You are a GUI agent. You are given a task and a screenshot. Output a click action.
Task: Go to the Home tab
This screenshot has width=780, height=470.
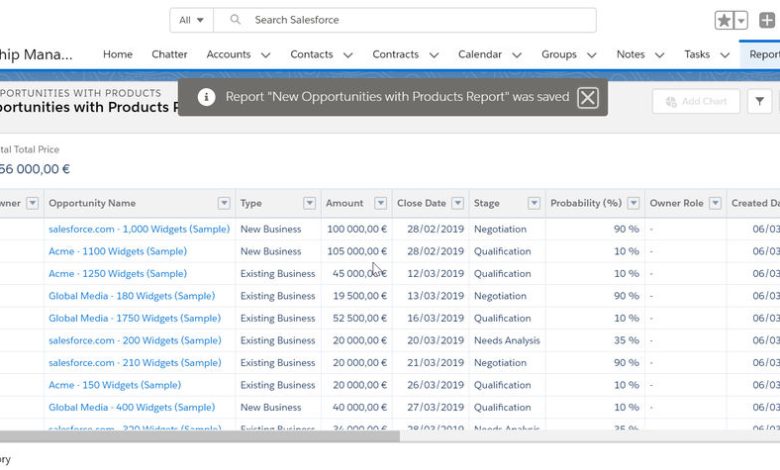pyautogui.click(x=118, y=54)
